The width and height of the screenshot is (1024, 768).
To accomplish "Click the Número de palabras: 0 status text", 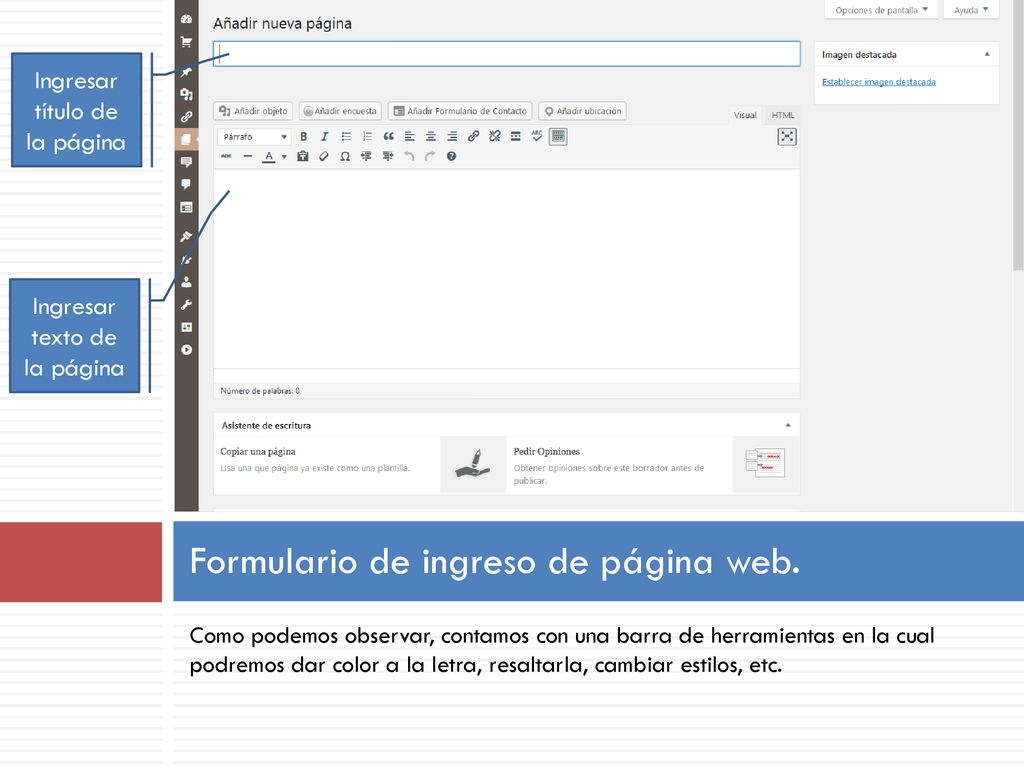I will [260, 391].
